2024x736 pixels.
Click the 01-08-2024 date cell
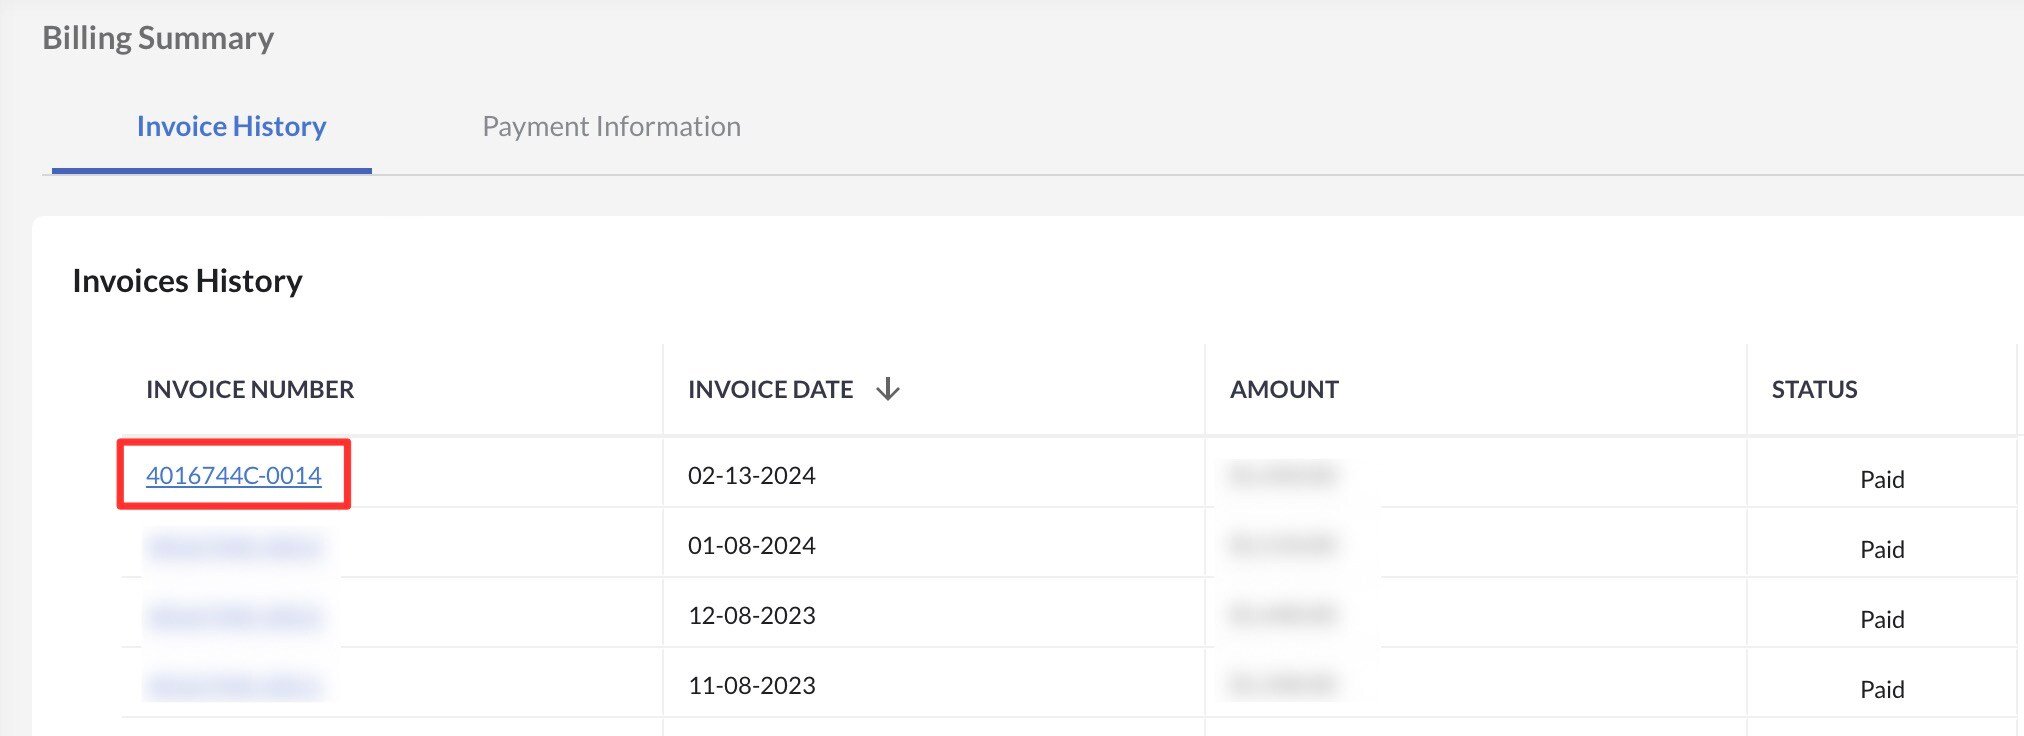(751, 546)
